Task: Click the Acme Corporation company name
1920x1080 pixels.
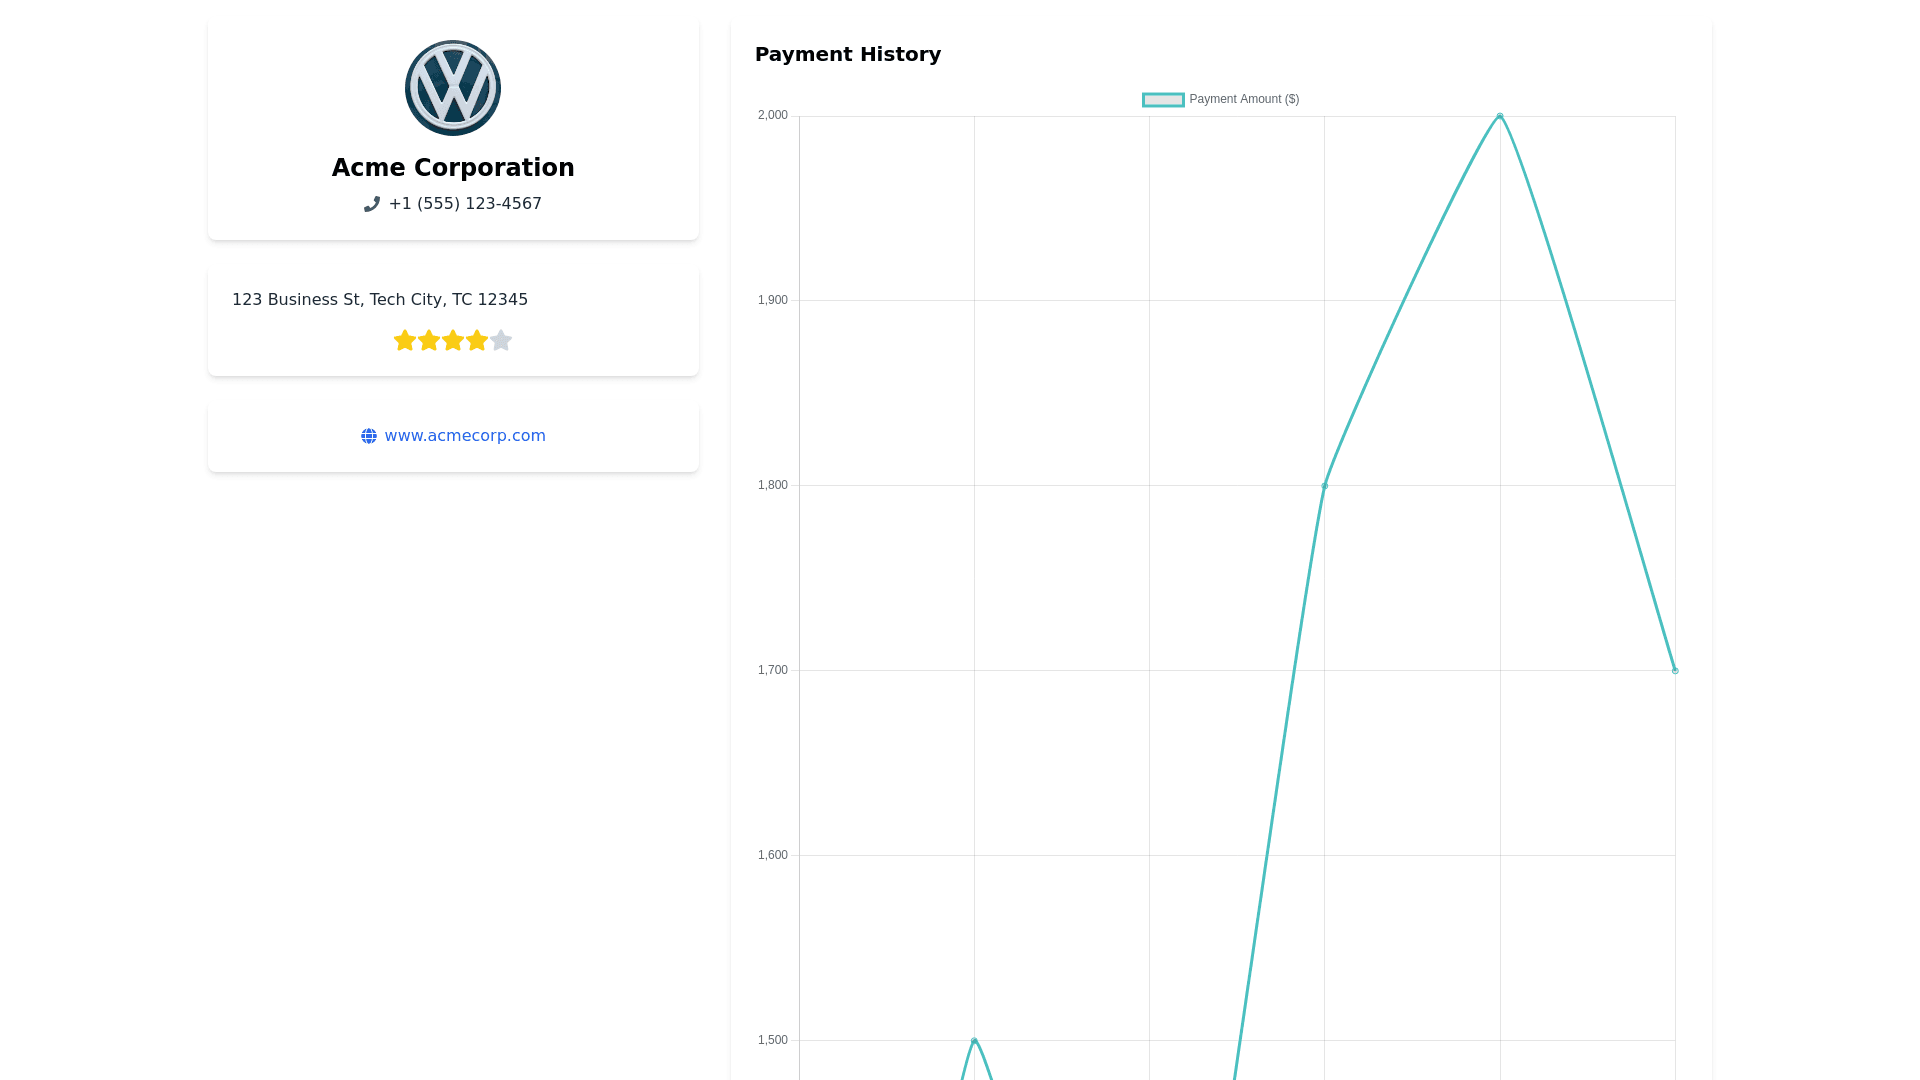Action: (453, 168)
